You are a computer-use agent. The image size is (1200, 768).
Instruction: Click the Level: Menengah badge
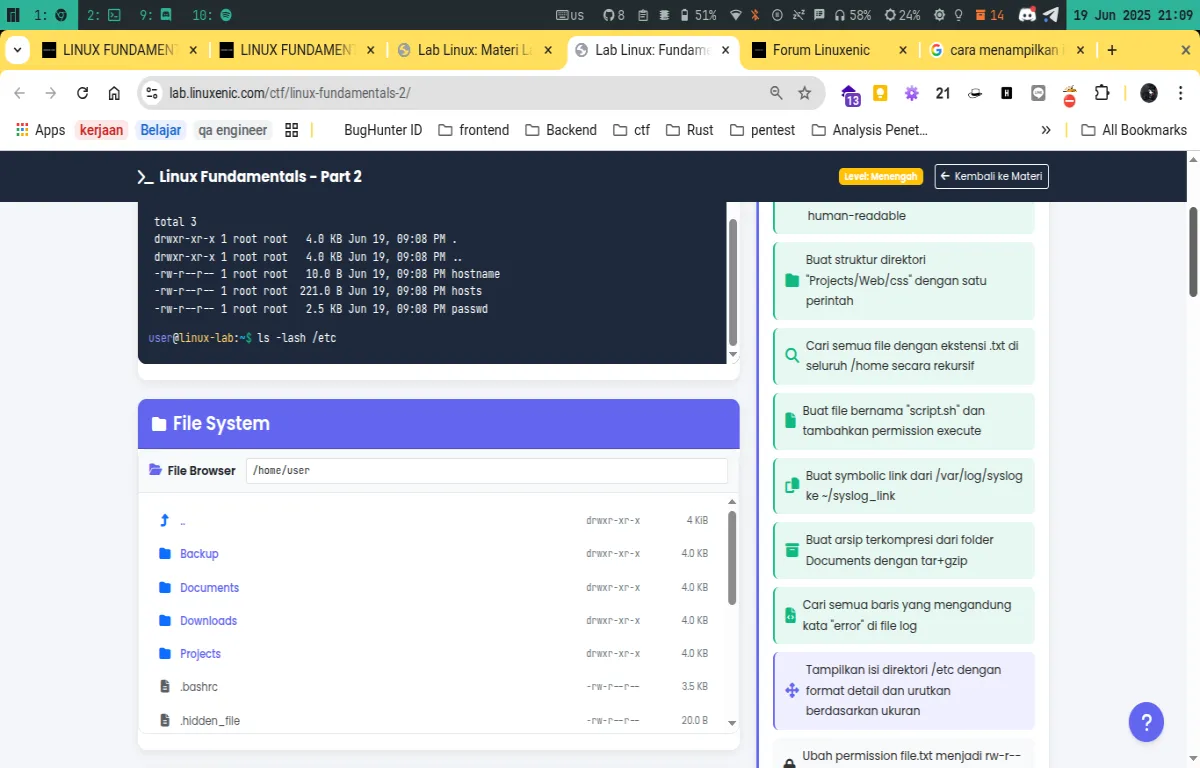tap(880, 176)
